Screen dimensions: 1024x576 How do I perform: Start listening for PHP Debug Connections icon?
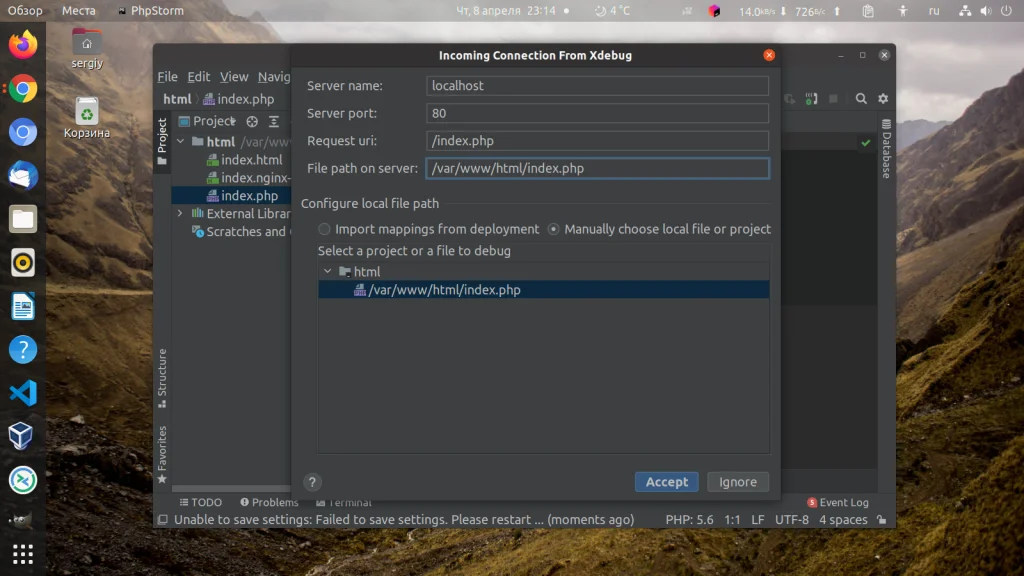811,98
